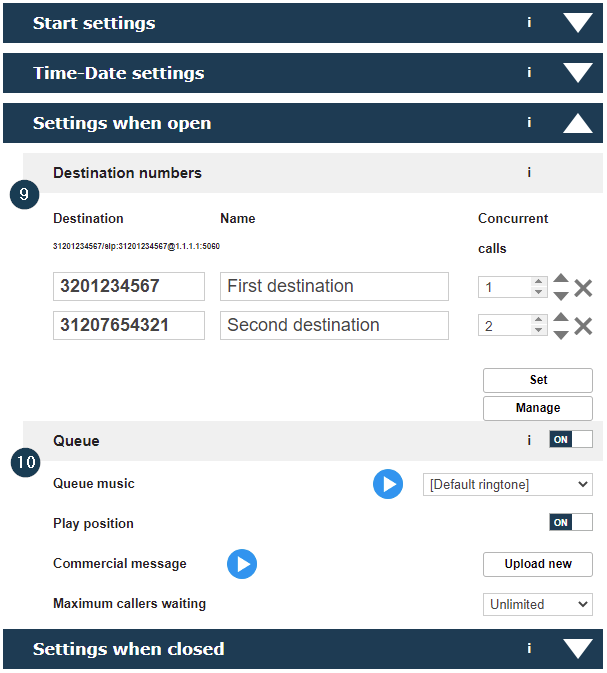
Task: Increase concurrent calls for Second destination
Action: tap(538, 320)
